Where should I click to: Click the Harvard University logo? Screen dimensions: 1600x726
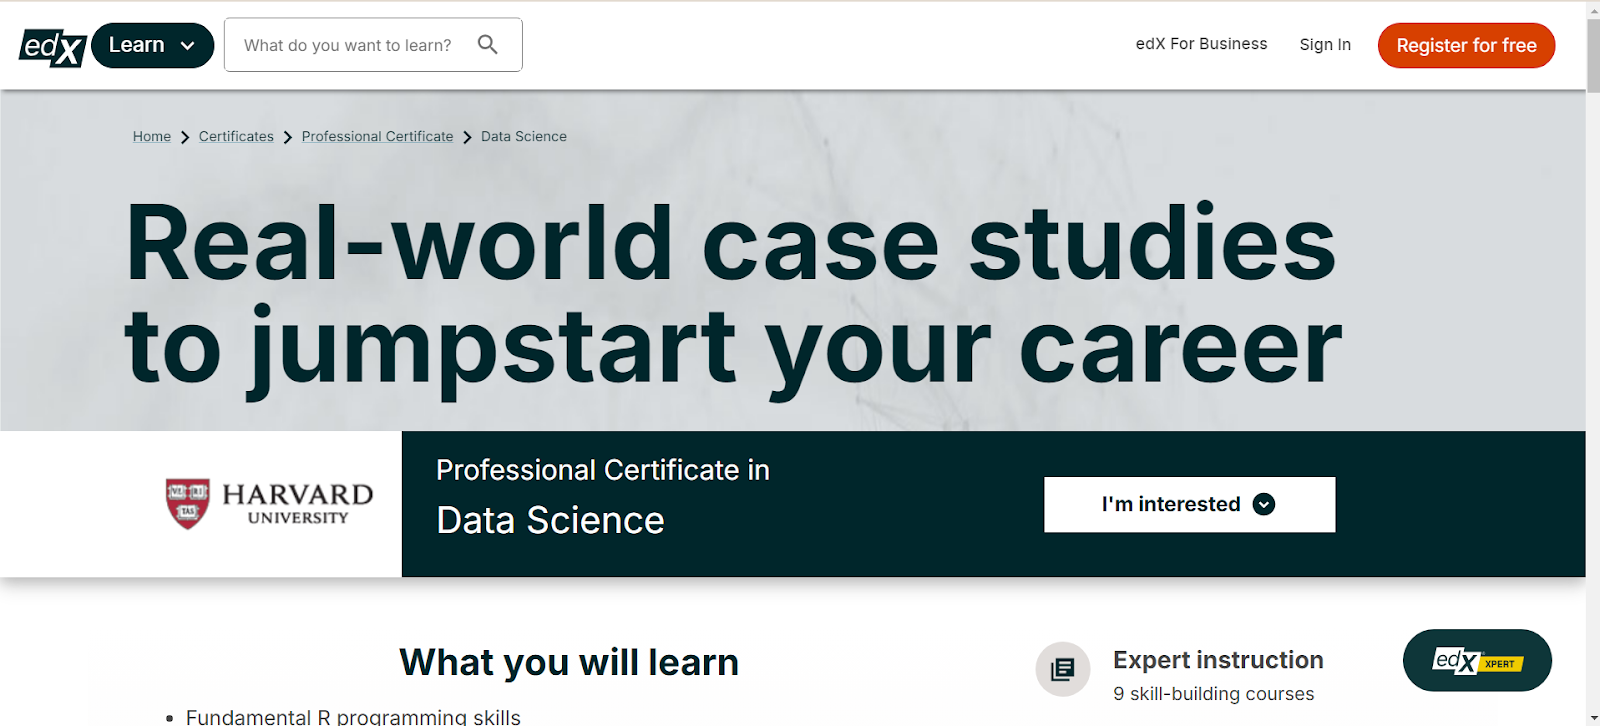269,503
